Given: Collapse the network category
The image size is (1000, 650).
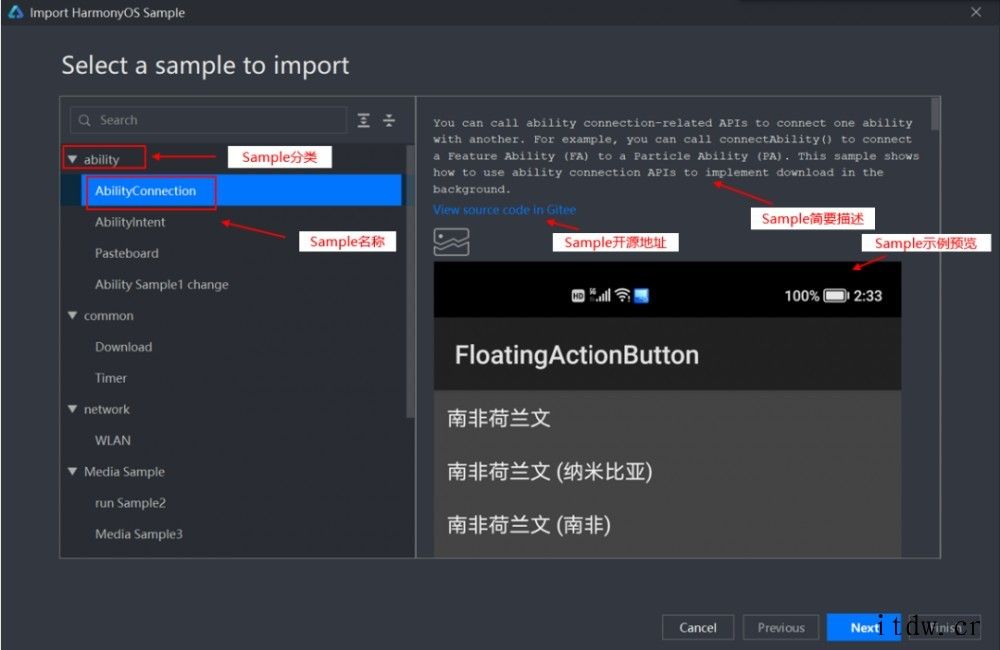Looking at the screenshot, I should pyautogui.click(x=73, y=409).
